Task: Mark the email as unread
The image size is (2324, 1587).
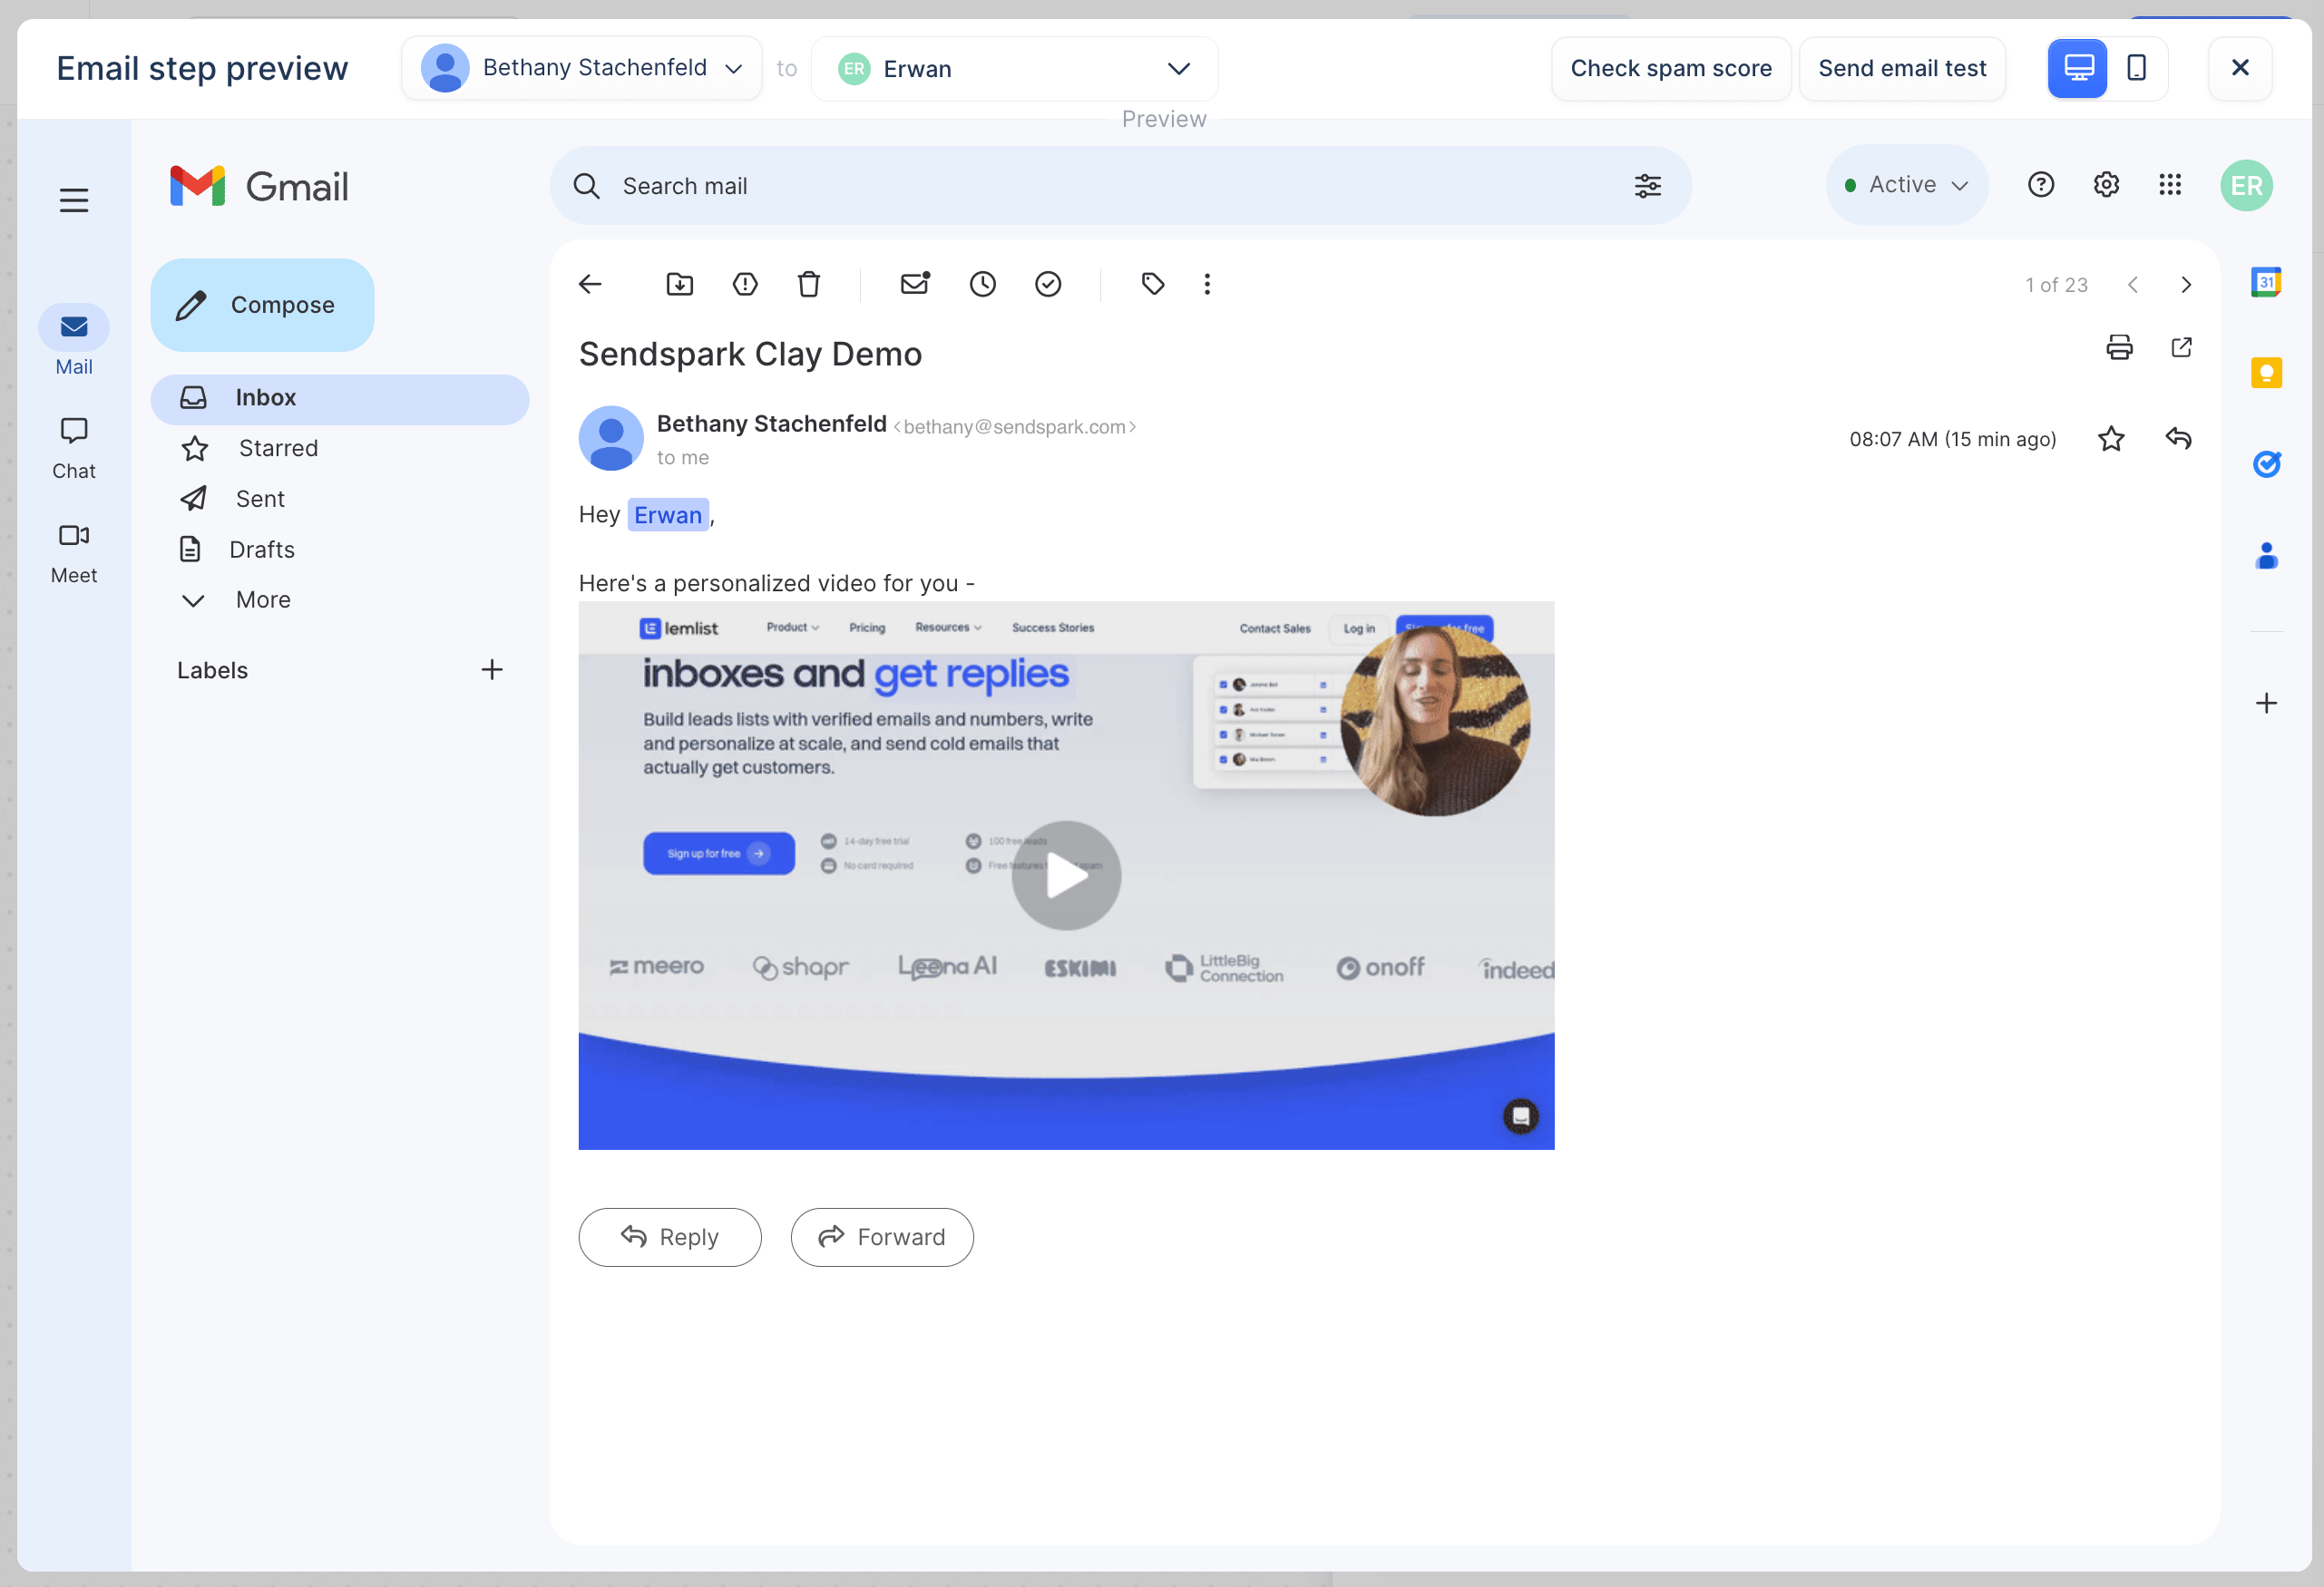Action: coord(915,284)
